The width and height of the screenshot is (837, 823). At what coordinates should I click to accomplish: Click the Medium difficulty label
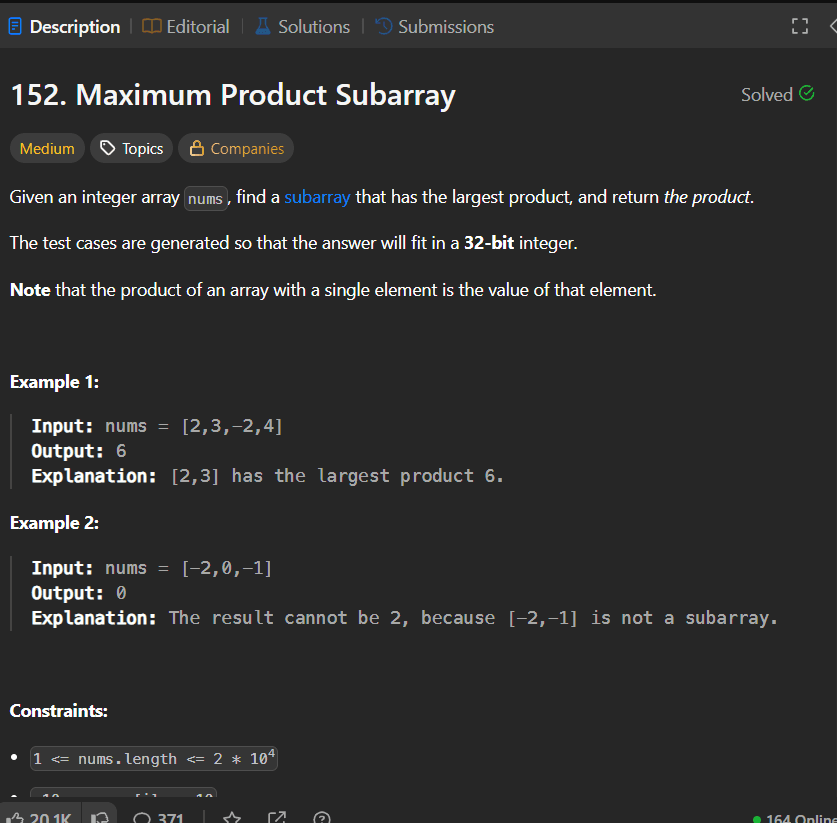pos(46,148)
